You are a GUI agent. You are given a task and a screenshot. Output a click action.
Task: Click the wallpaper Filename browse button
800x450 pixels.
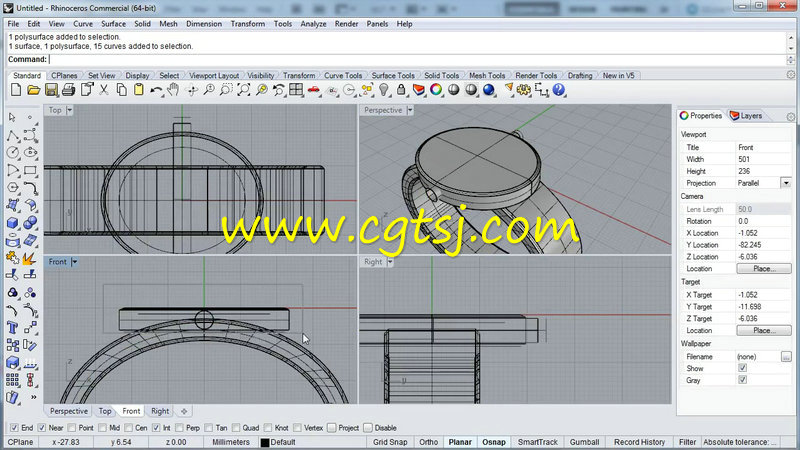click(786, 357)
